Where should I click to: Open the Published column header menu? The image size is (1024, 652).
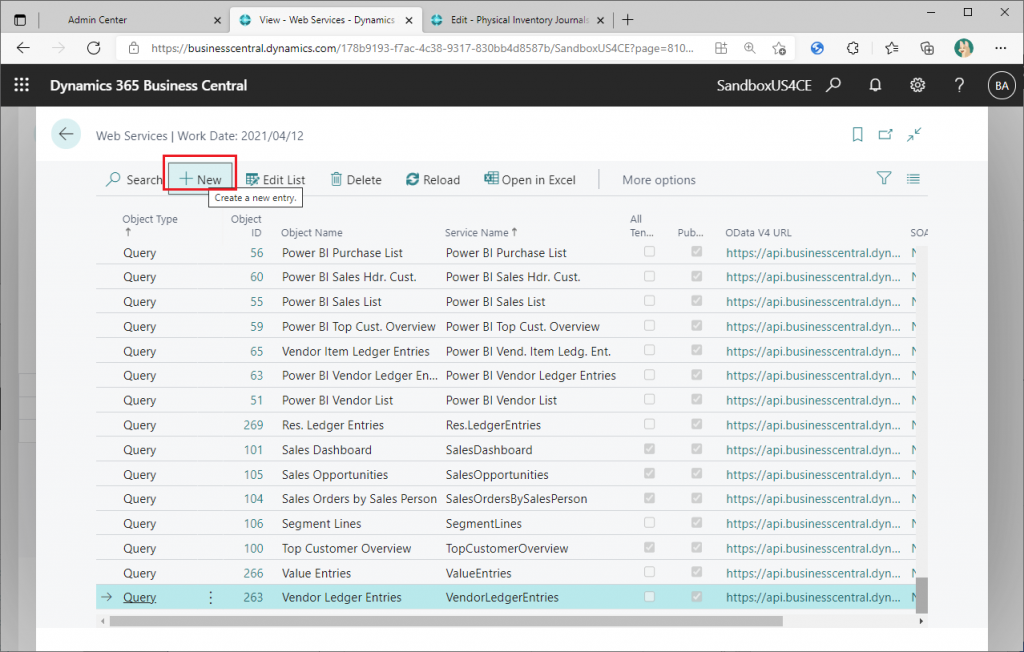pos(690,233)
